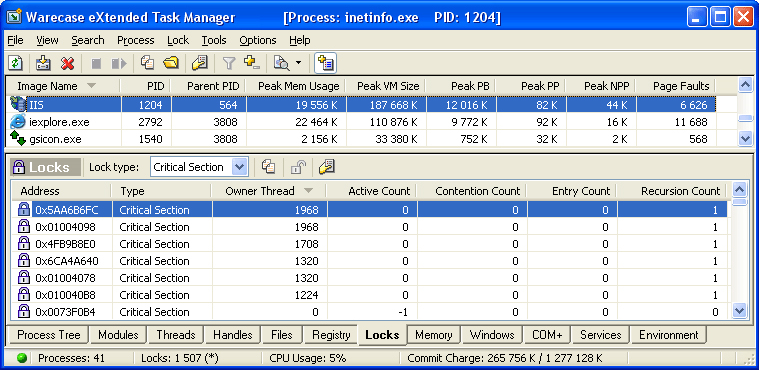Sort by Image Name column header

64,86
